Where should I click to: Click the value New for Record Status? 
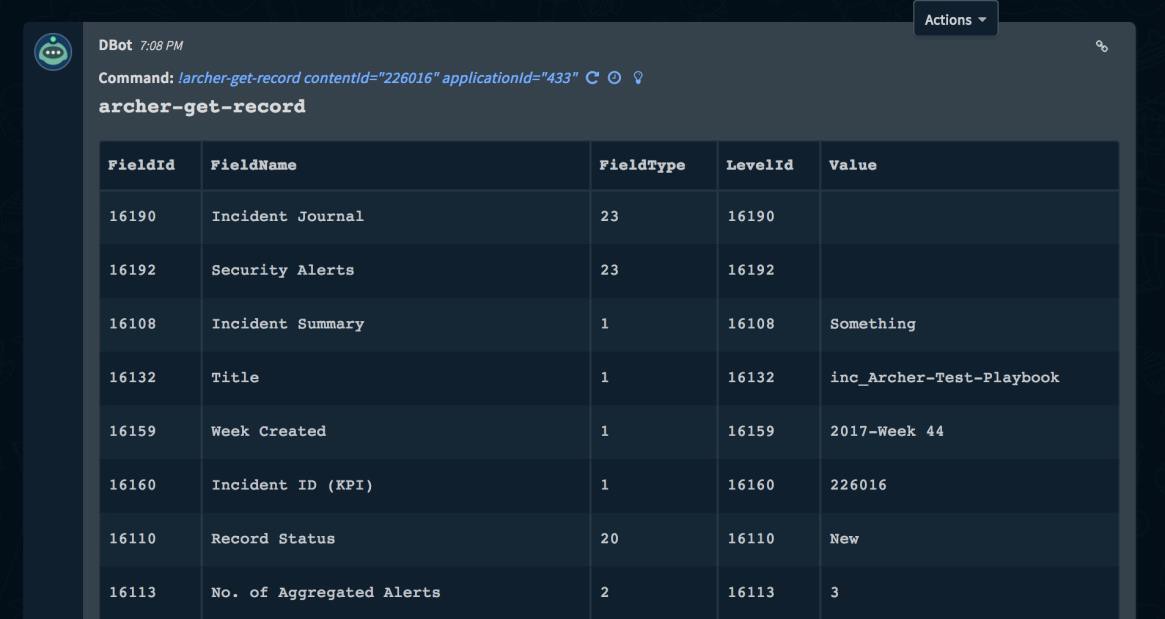coord(844,539)
